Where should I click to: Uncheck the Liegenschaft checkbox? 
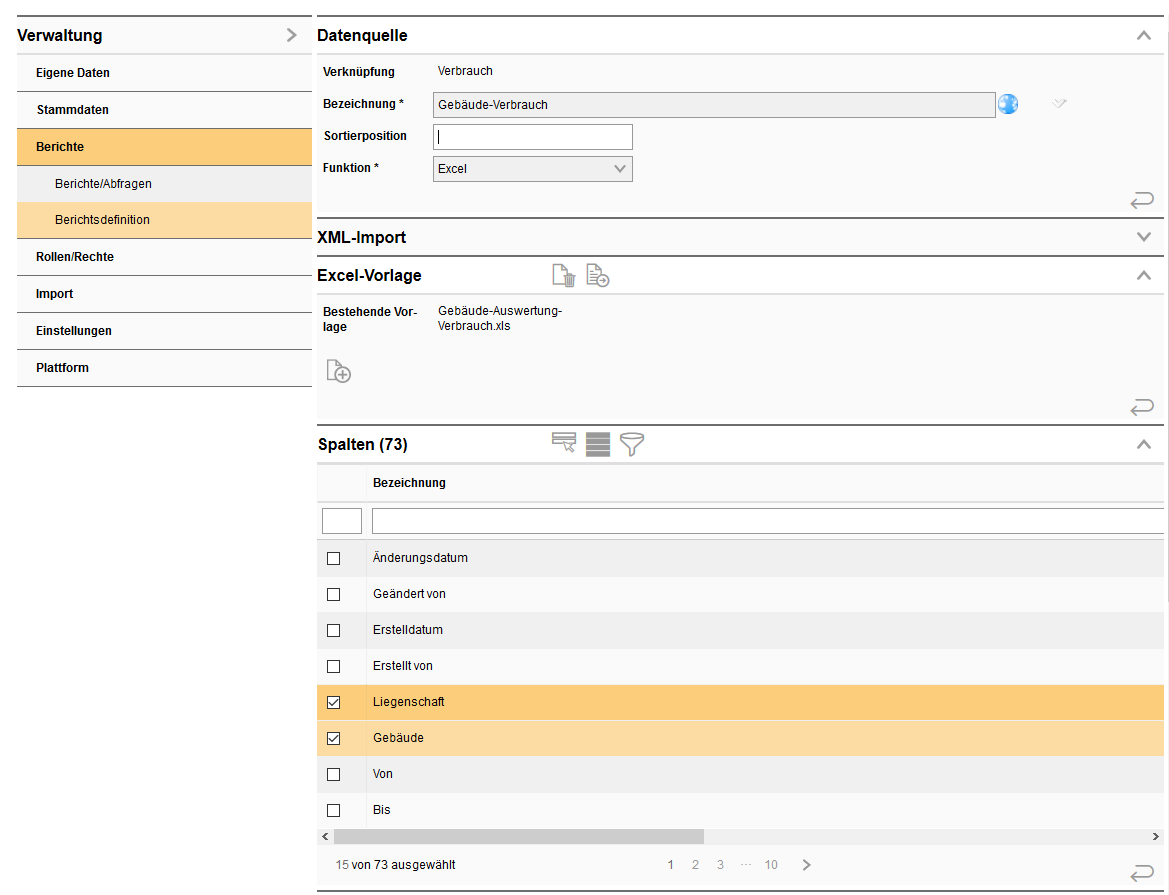[334, 703]
